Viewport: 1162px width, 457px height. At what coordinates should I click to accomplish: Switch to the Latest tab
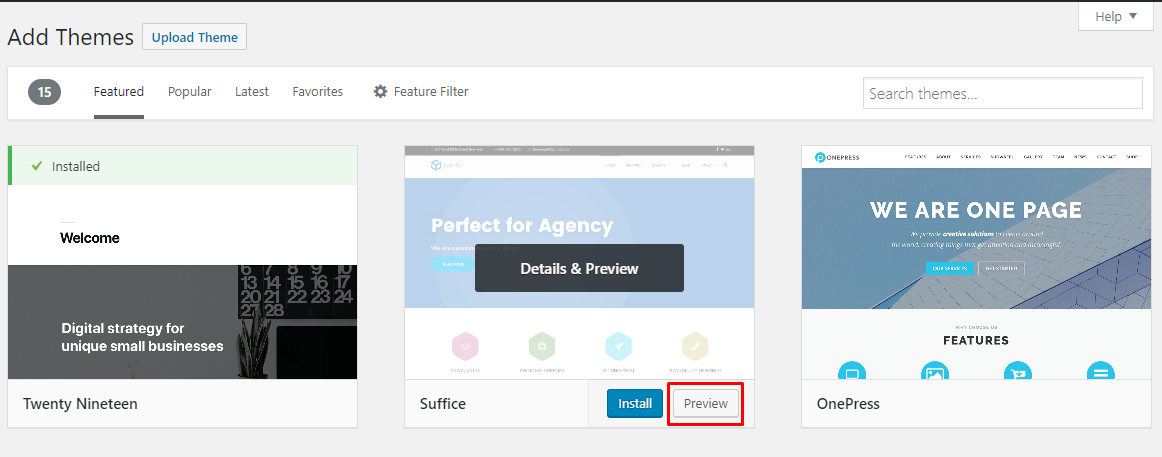[252, 92]
